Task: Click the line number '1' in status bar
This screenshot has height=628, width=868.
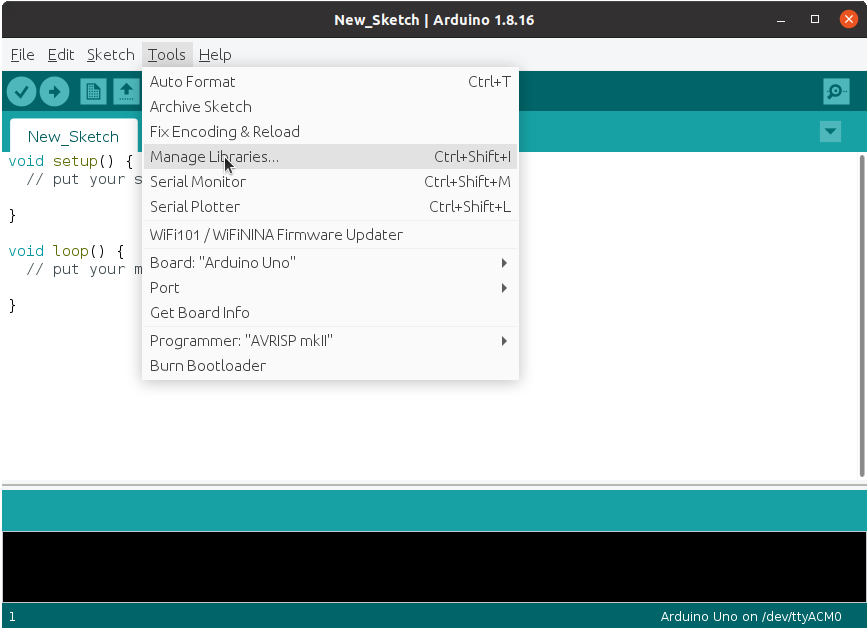Action: (12, 616)
